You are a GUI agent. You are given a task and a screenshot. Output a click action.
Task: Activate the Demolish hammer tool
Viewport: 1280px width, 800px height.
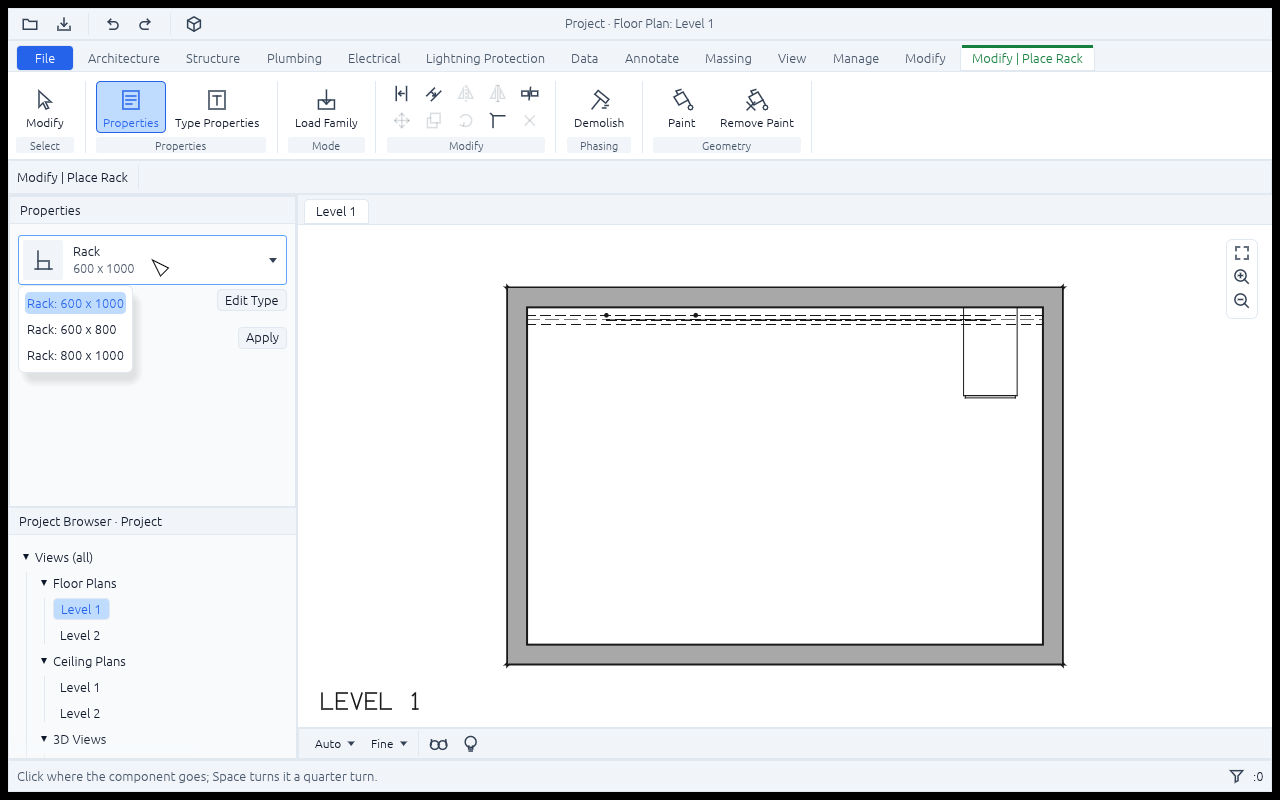[x=599, y=108]
